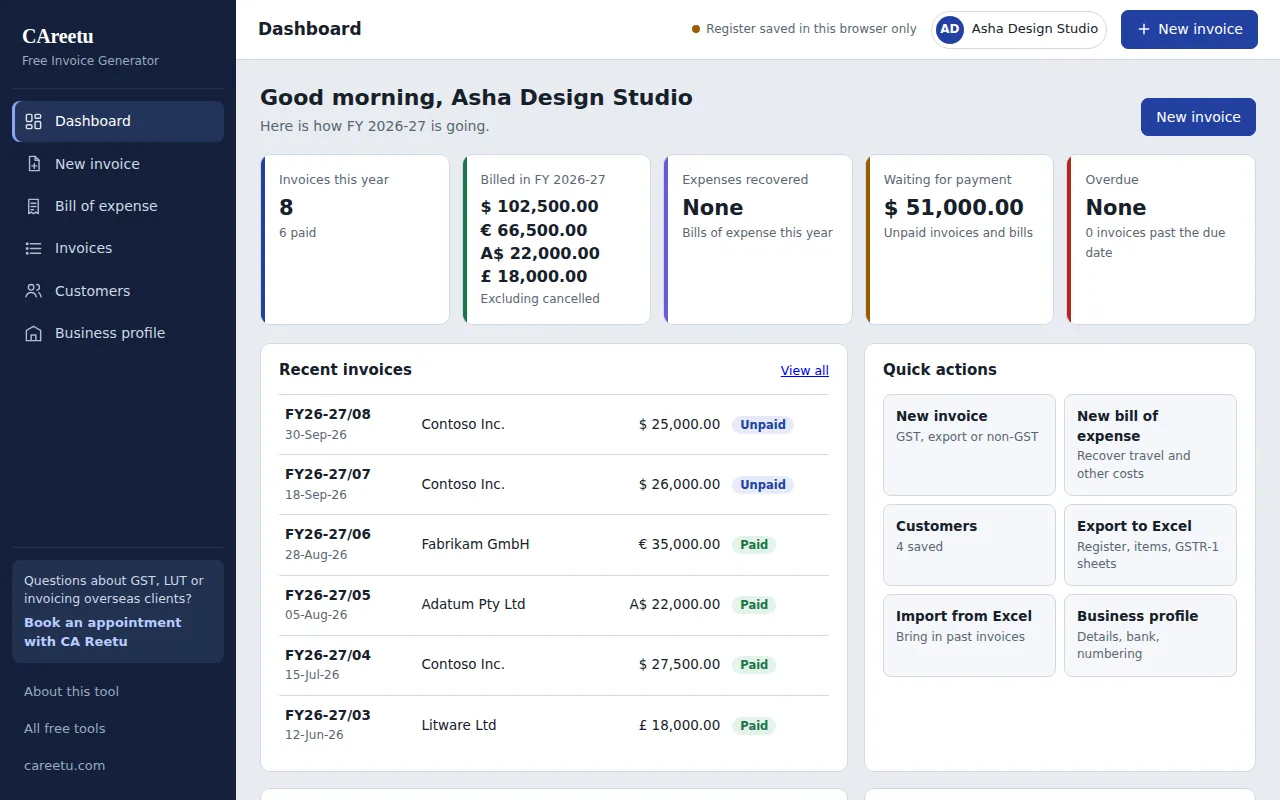Click Asha Design Studio name in header
Viewport: 1280px width, 800px height.
pyautogui.click(x=1035, y=29)
